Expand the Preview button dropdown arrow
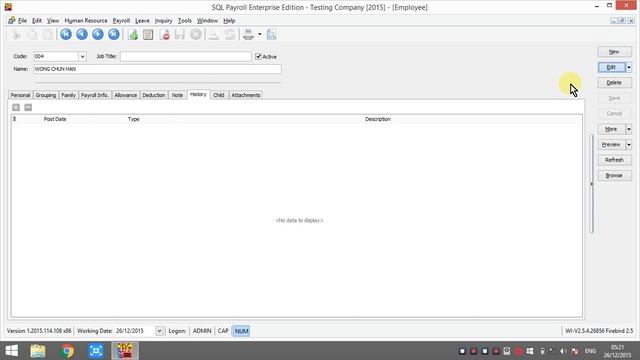 pos(629,144)
